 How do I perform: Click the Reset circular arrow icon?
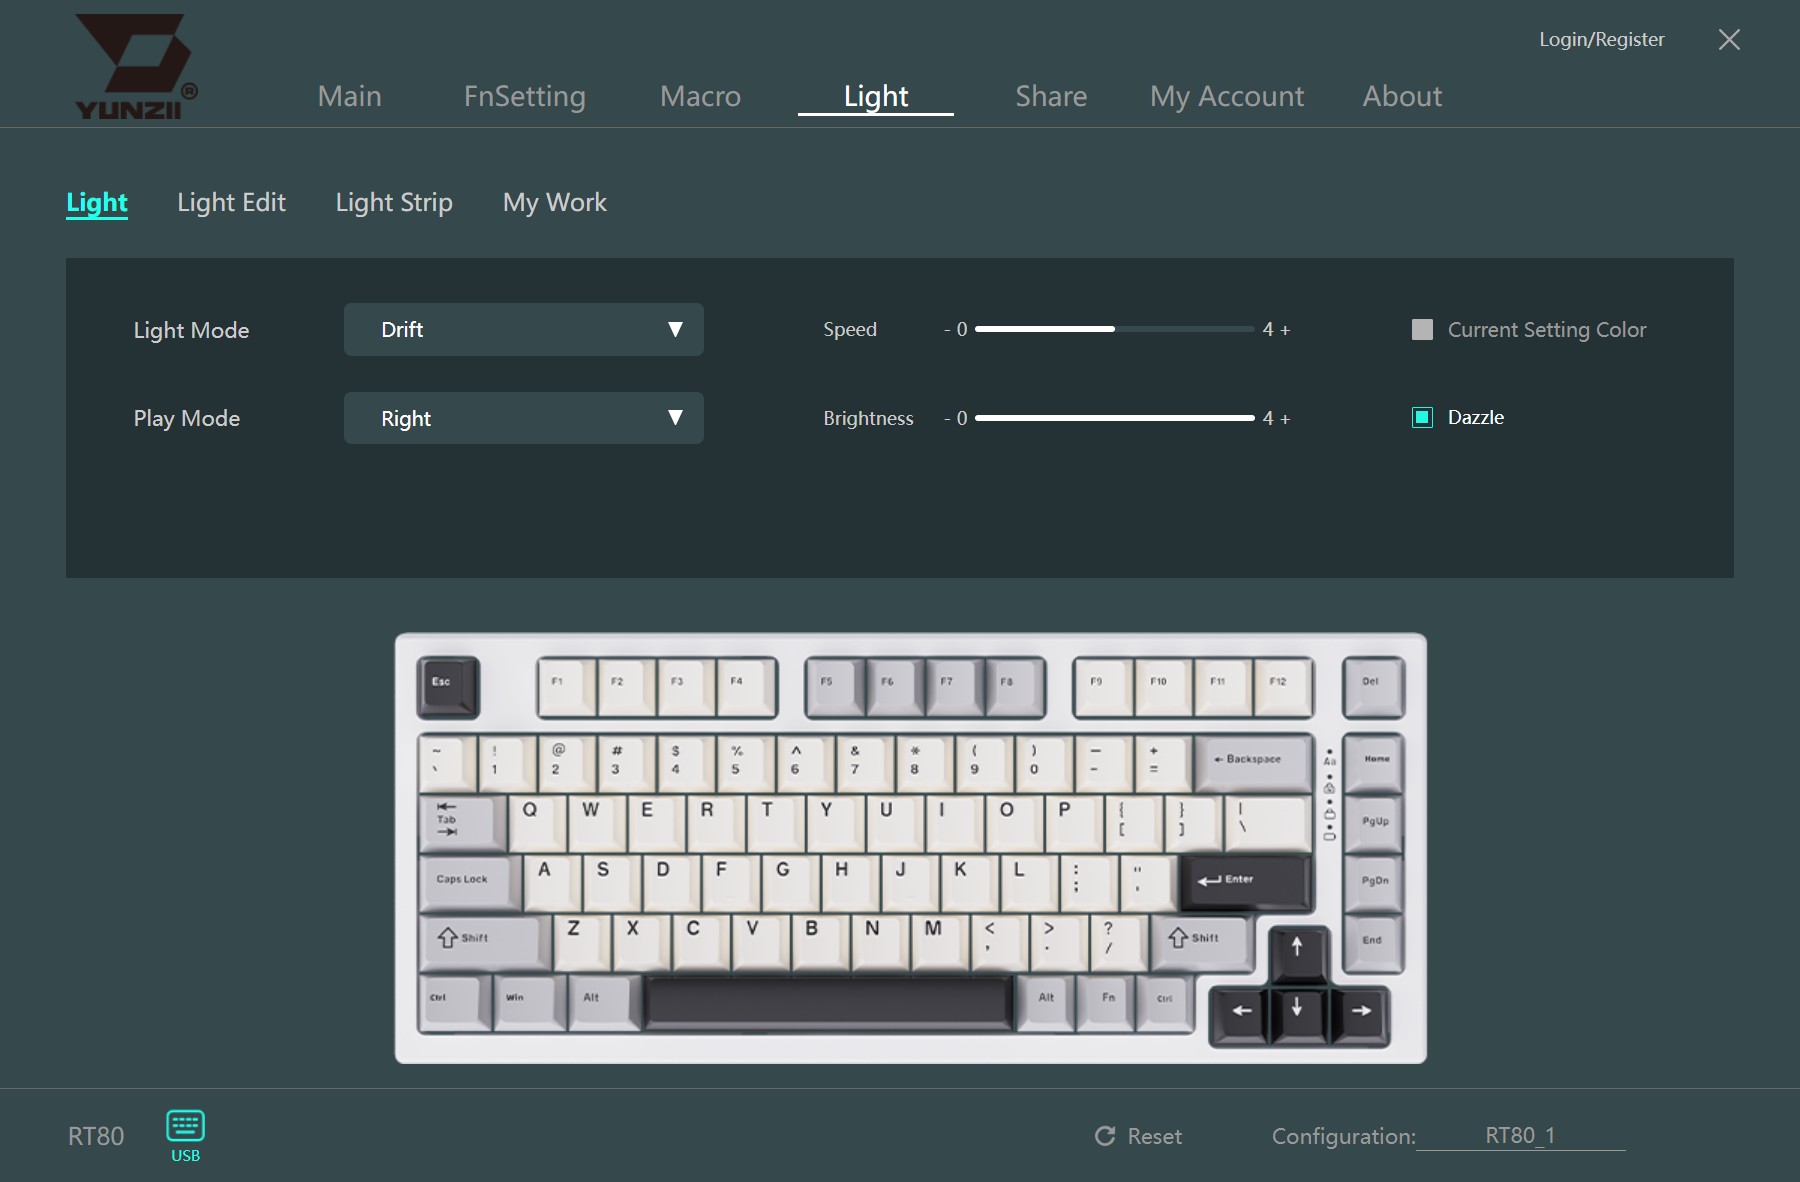point(1104,1136)
